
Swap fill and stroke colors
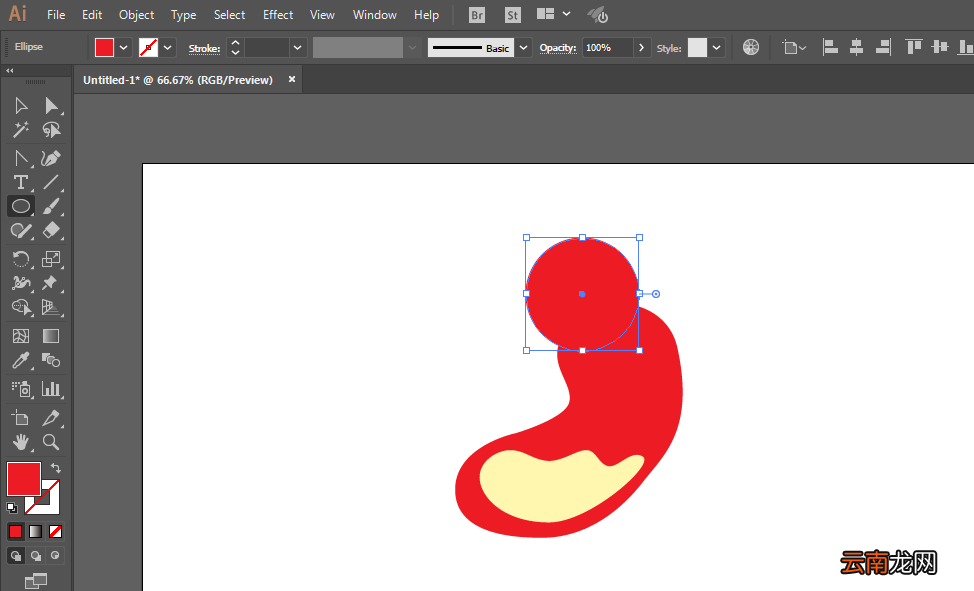(x=56, y=467)
